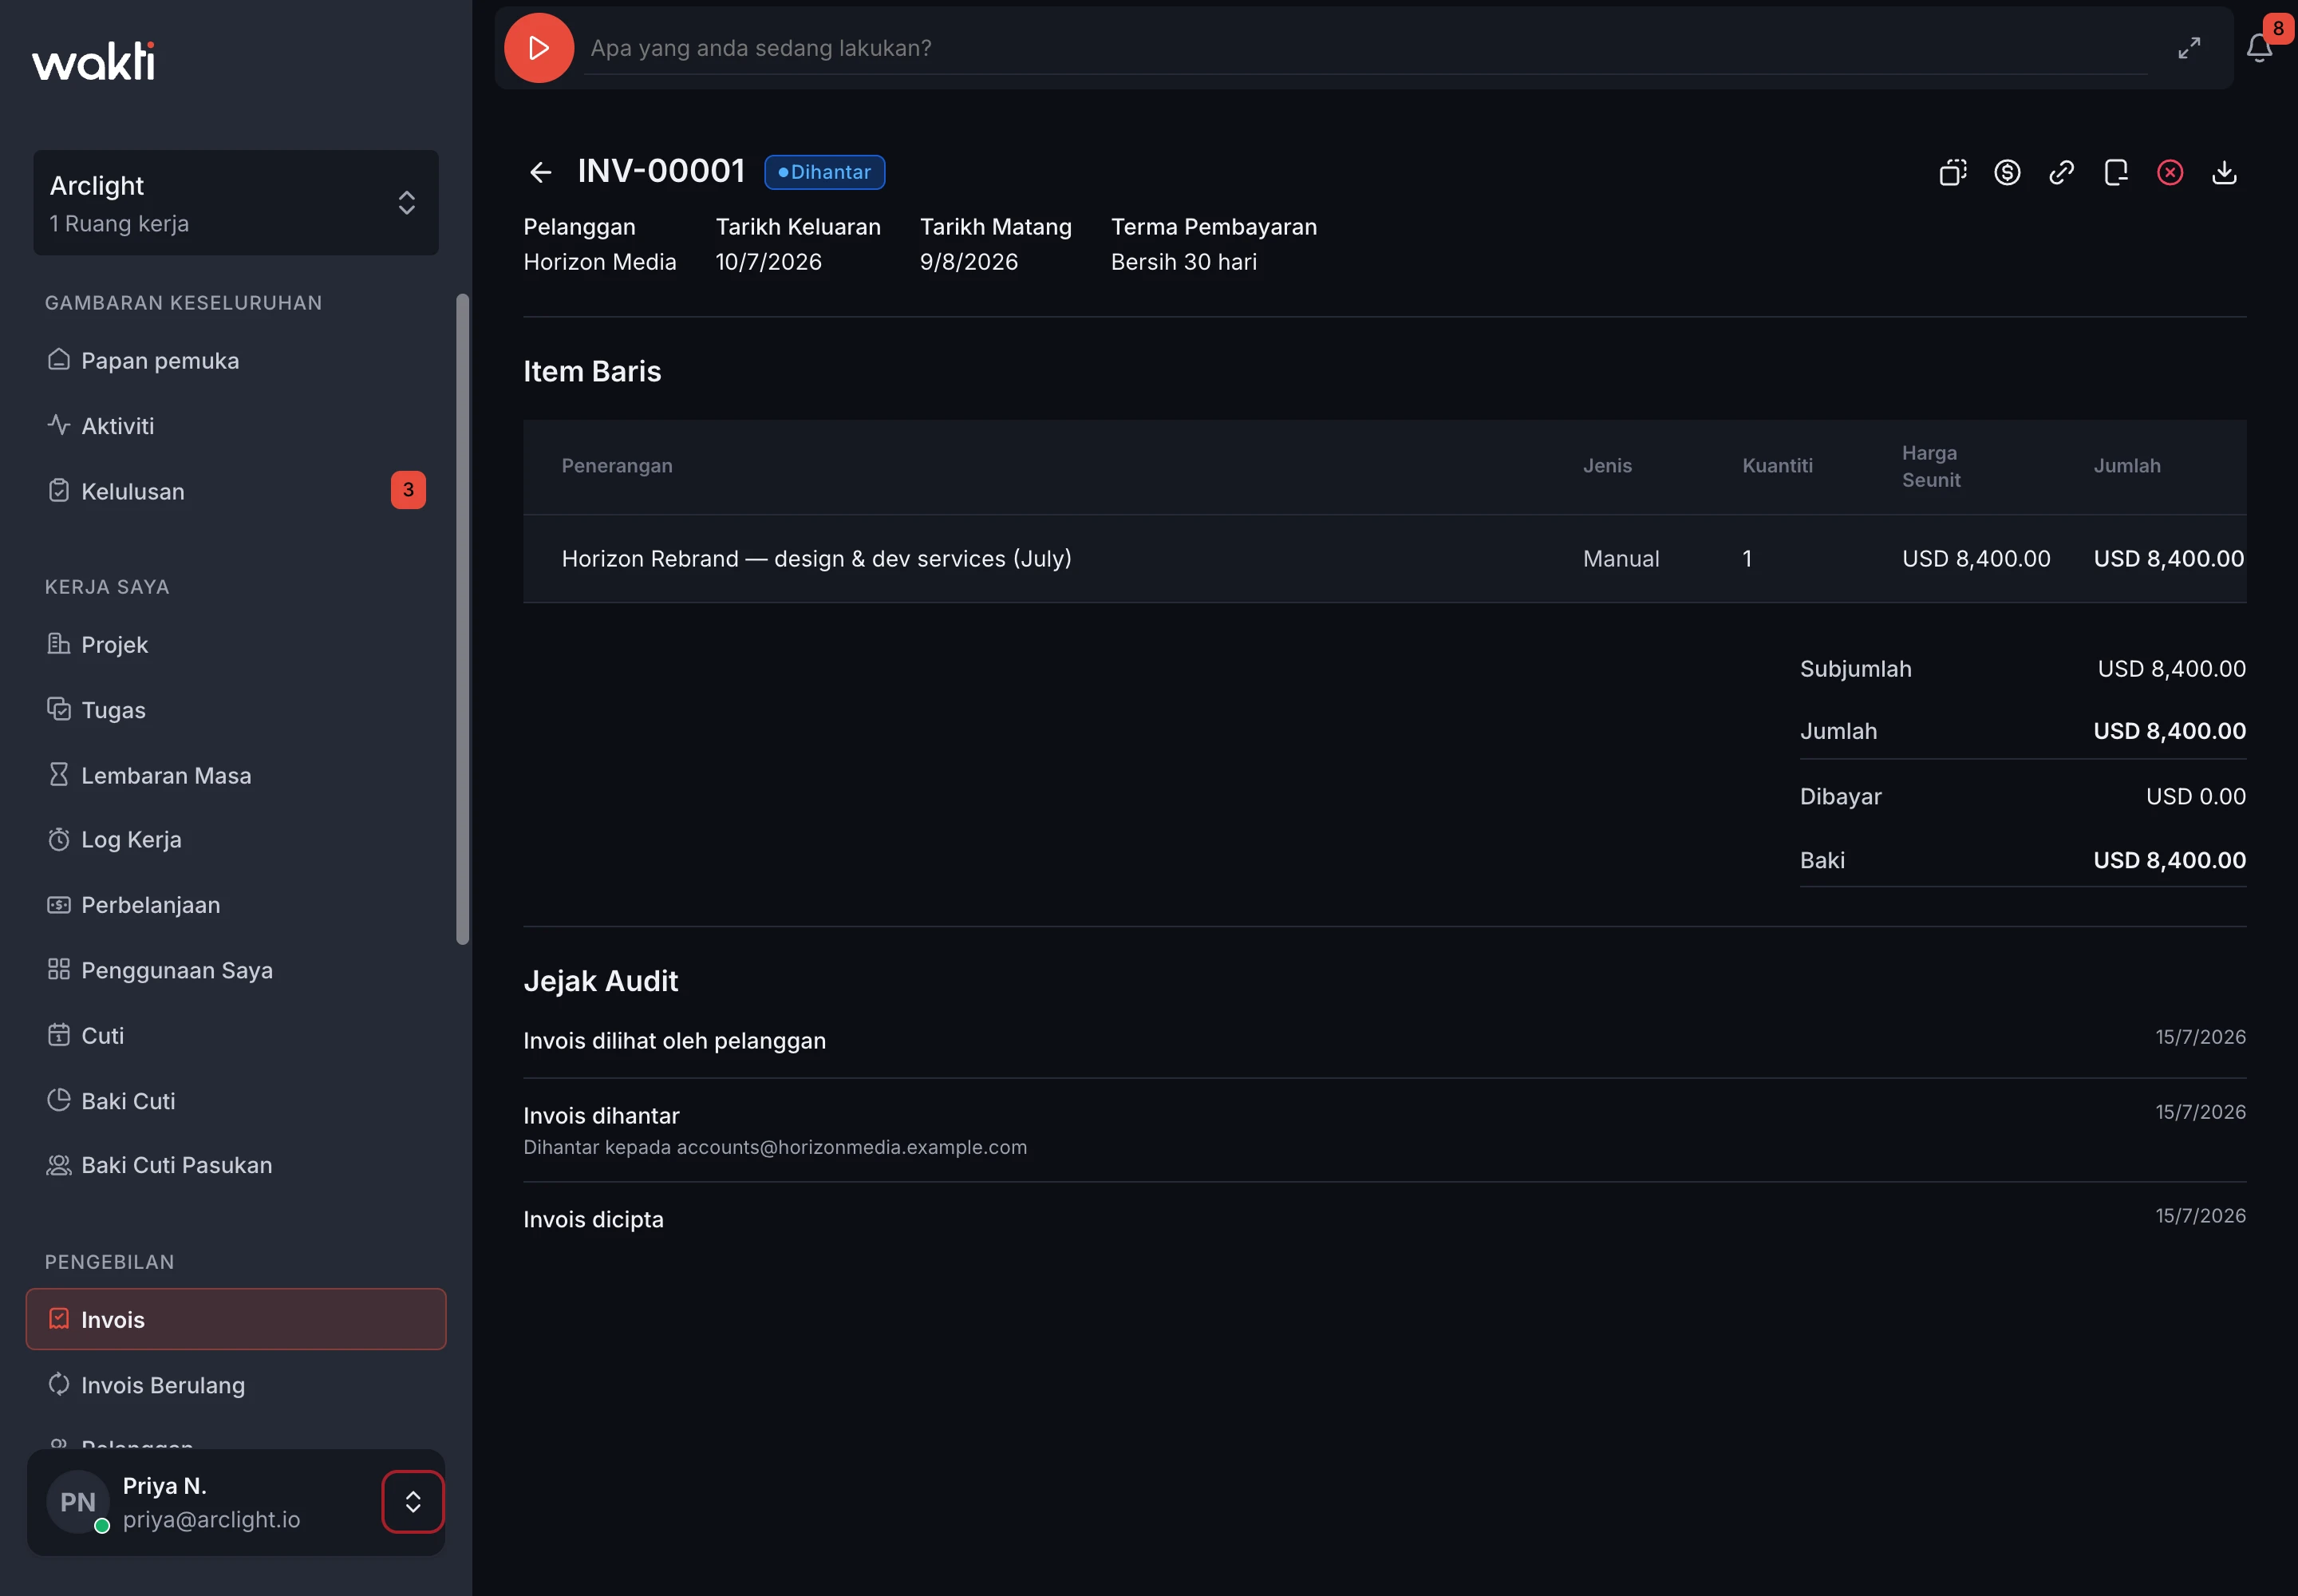
Task: Go to Aktiviti page
Action: coord(236,425)
